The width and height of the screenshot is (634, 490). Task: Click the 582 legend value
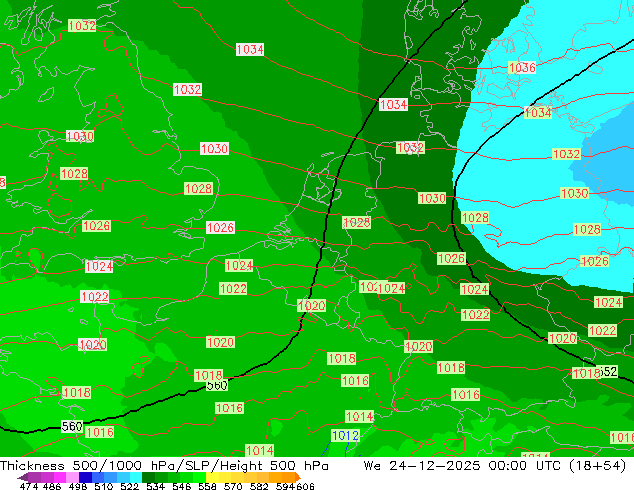tap(259, 486)
